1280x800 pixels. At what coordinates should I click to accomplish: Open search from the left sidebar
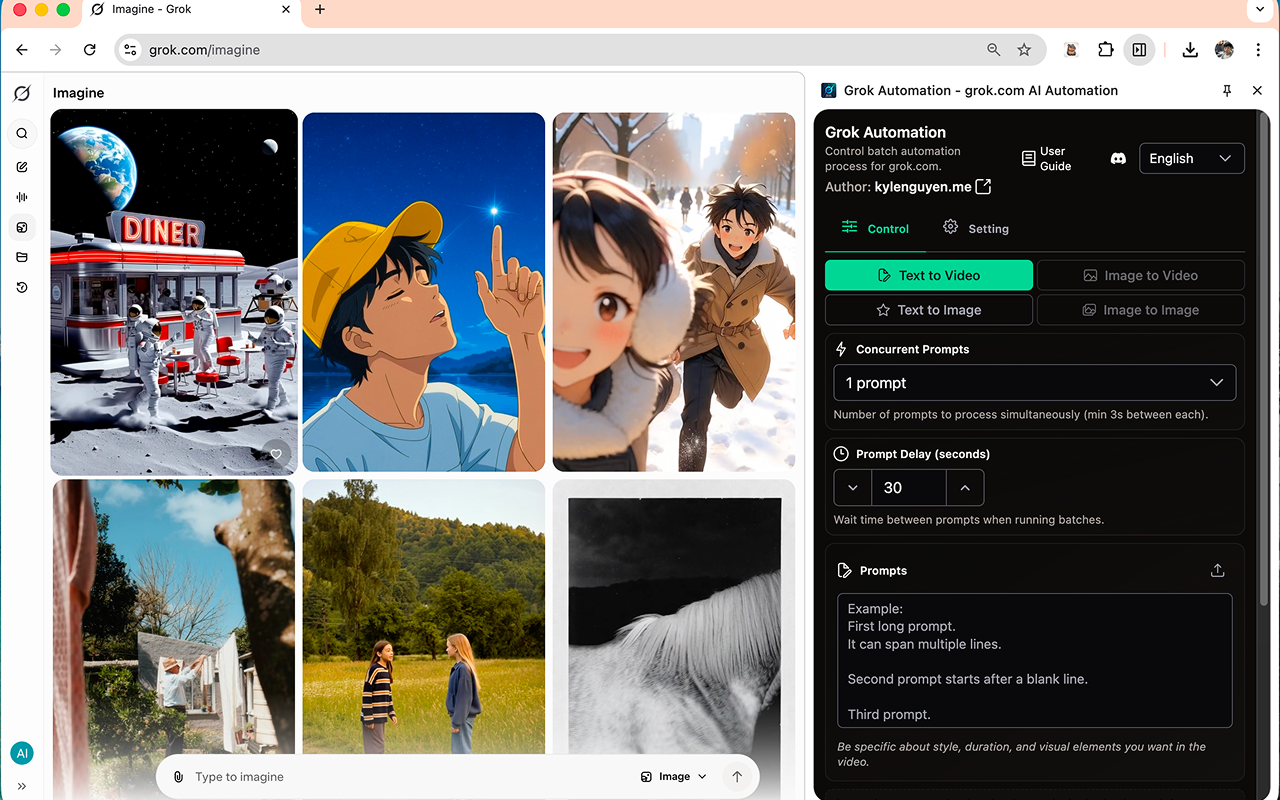point(22,134)
